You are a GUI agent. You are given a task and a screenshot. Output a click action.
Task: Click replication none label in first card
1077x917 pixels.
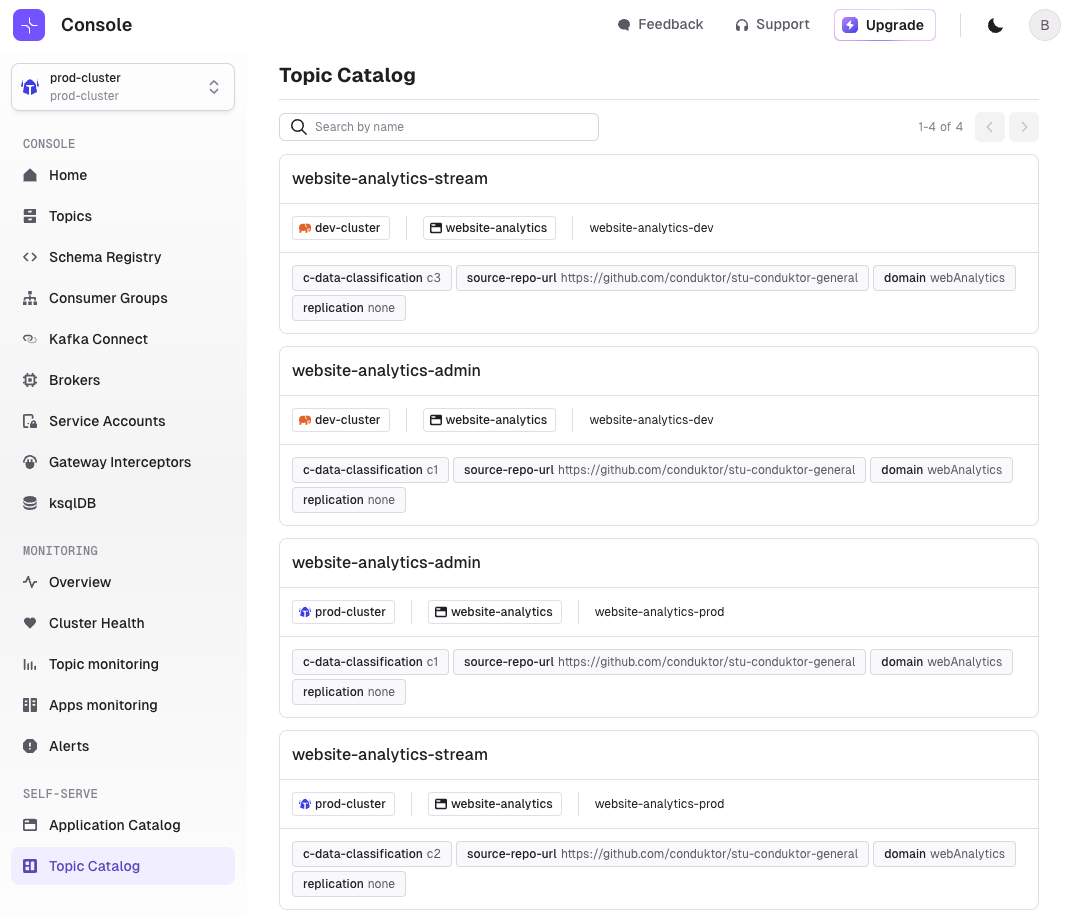tap(349, 308)
